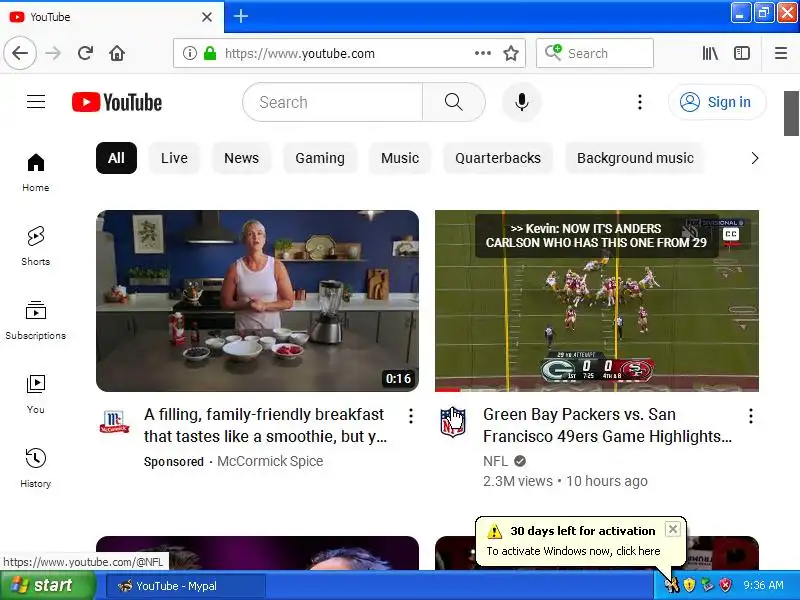
Task: Open options menu for McCormick ad
Action: [x=411, y=416]
